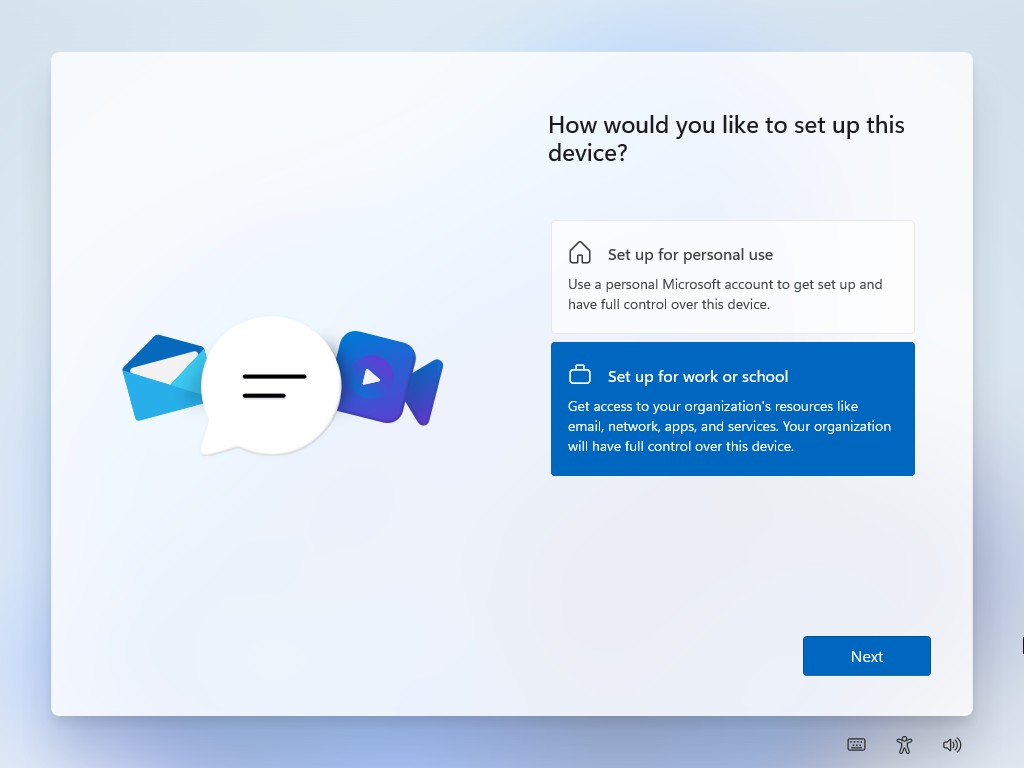
Task: Click Next to proceed with work setup
Action: coord(866,656)
